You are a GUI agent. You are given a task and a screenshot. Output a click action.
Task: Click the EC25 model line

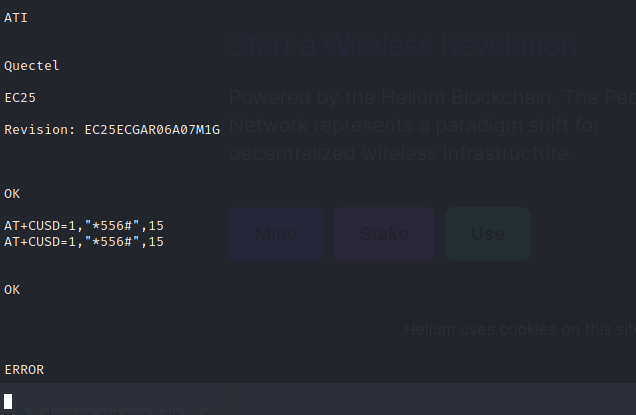point(20,98)
